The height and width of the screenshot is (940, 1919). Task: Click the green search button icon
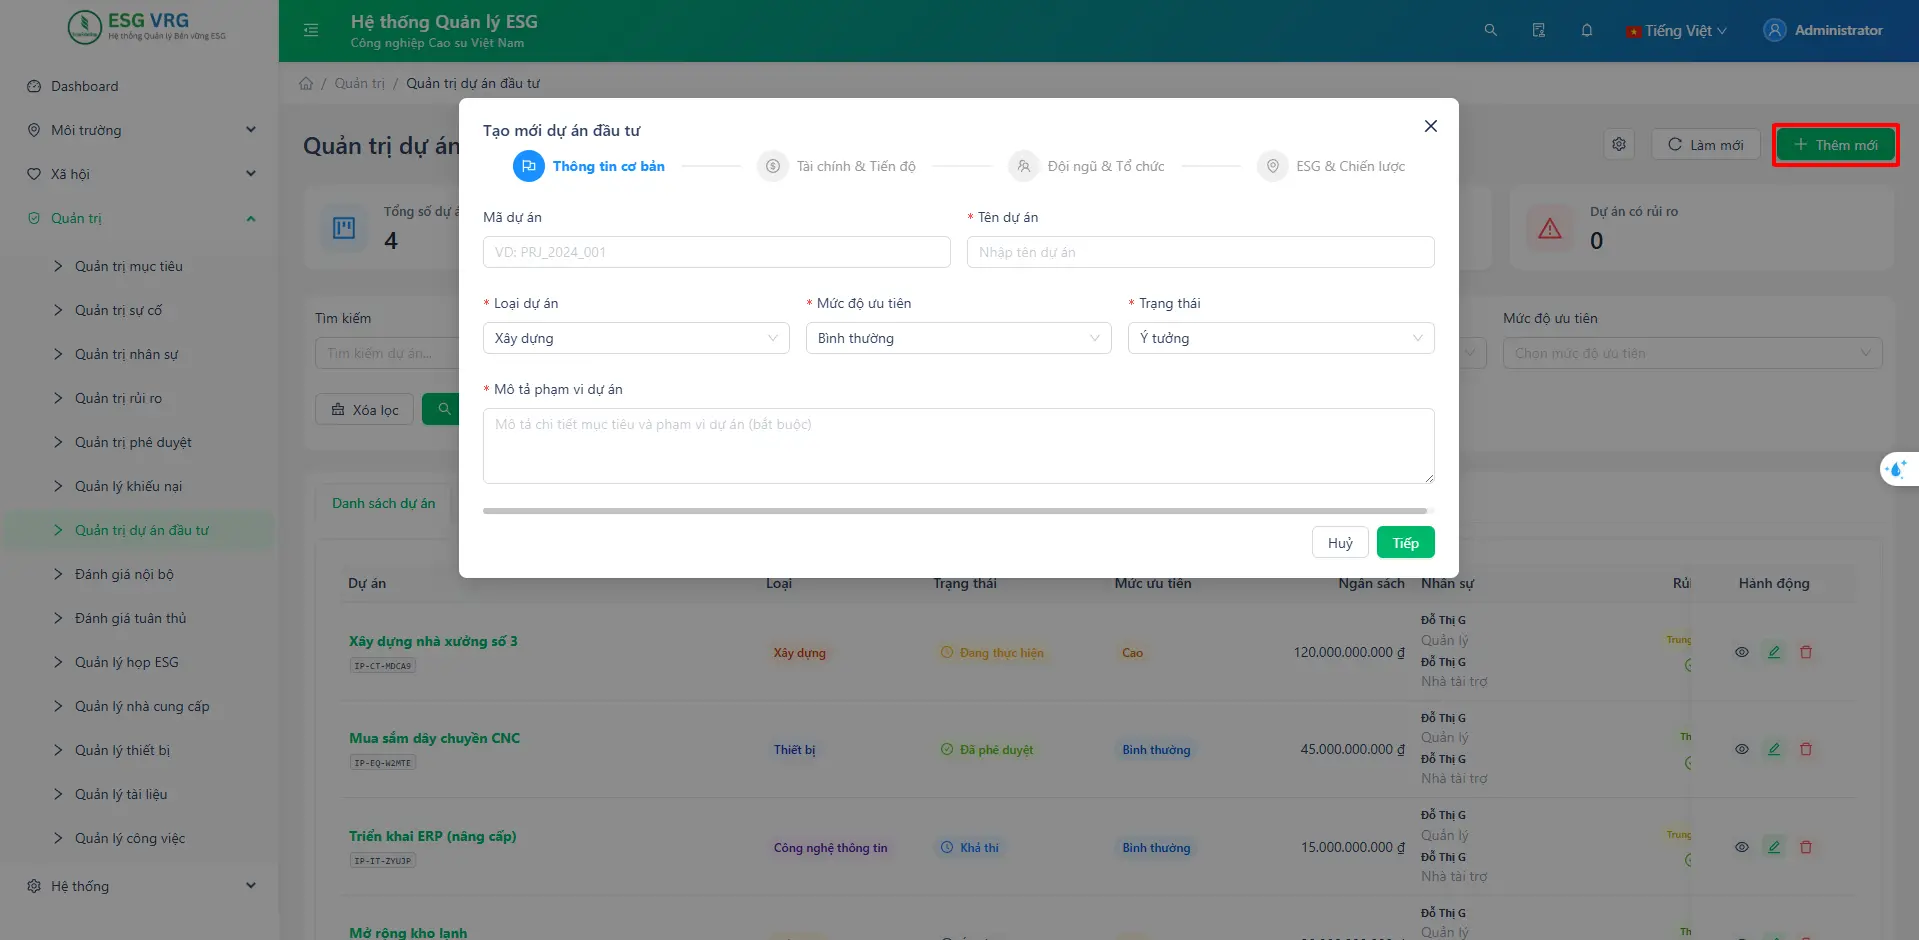pyautogui.click(x=443, y=409)
